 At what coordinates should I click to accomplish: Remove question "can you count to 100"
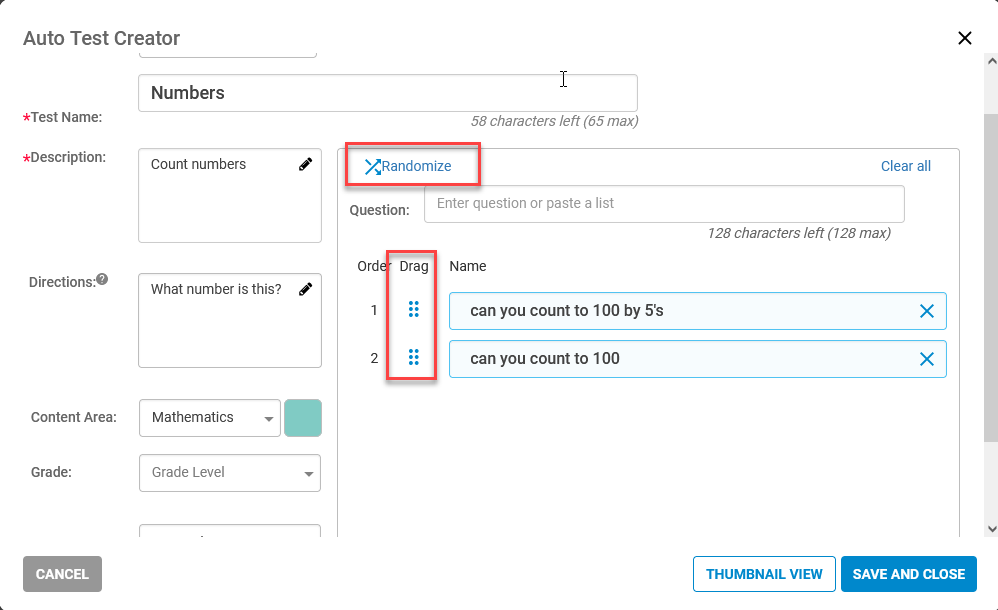(x=927, y=359)
